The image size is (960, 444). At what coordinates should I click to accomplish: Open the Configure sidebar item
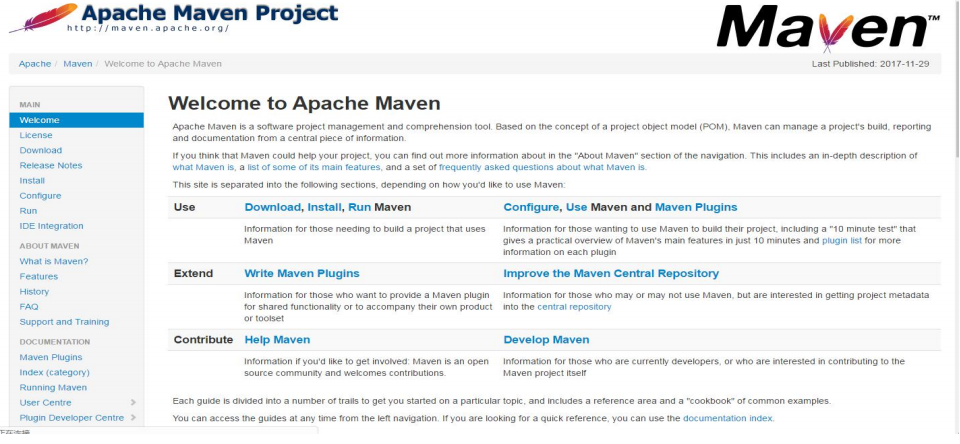[40, 196]
